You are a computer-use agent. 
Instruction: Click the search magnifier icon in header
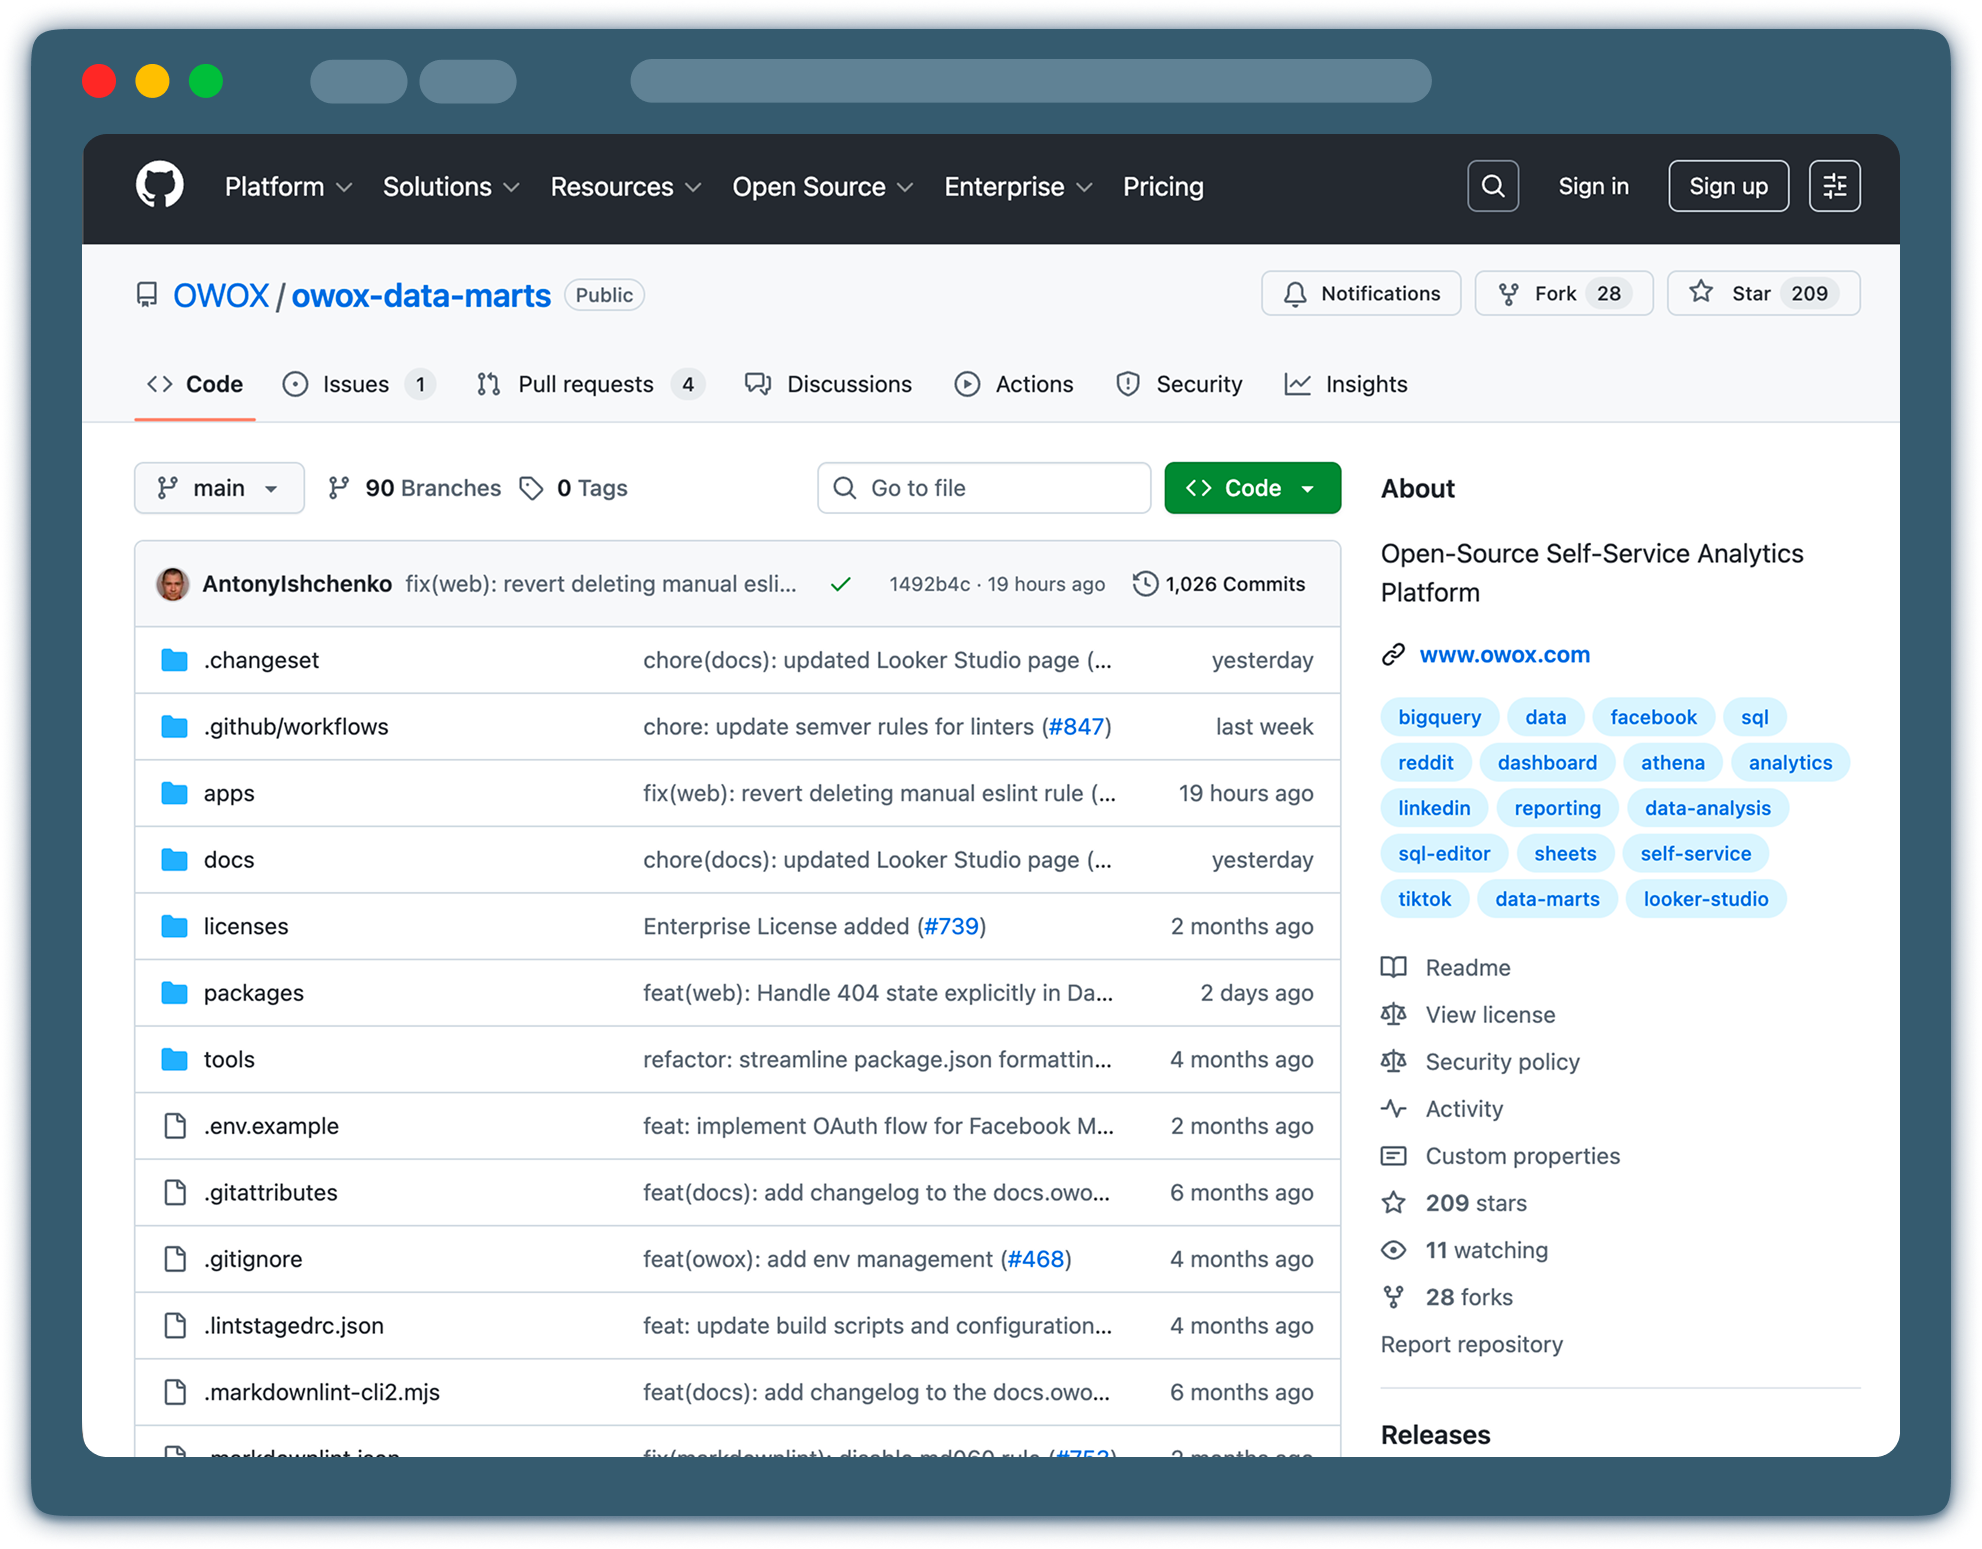coord(1492,186)
